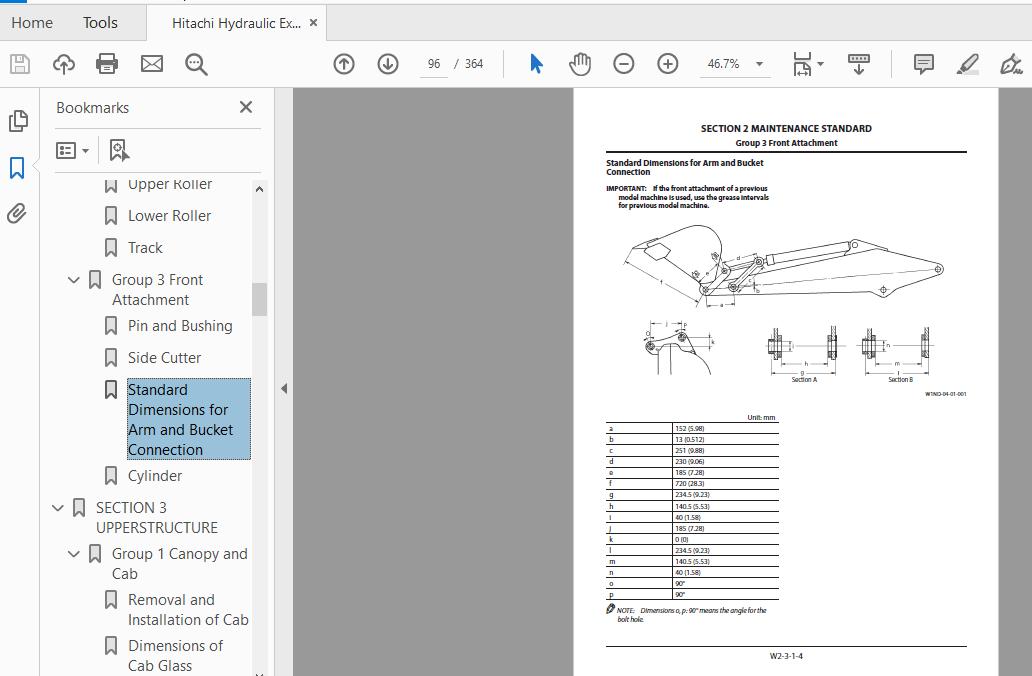The image size is (1032, 676).
Task: Send file by email envelope icon
Action: (x=152, y=64)
